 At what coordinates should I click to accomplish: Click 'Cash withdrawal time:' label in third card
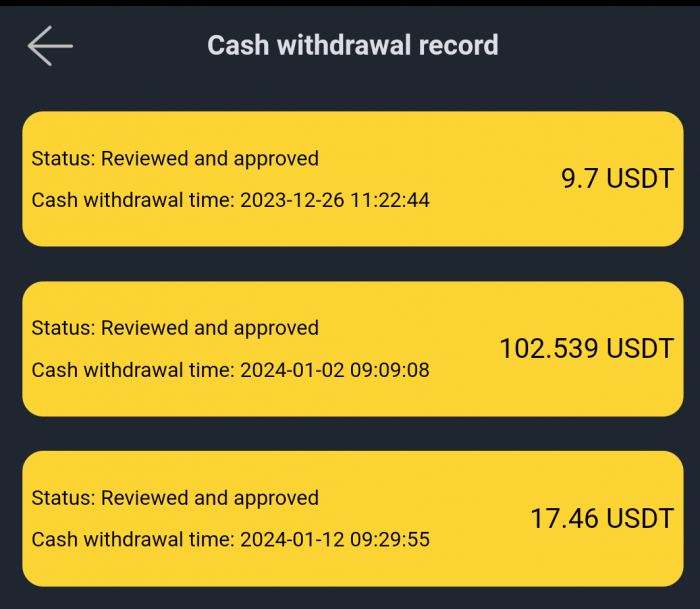133,540
